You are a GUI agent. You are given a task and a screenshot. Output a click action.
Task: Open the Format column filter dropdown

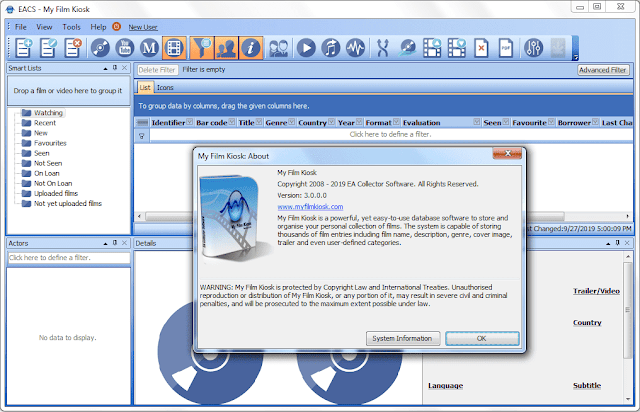396,122
